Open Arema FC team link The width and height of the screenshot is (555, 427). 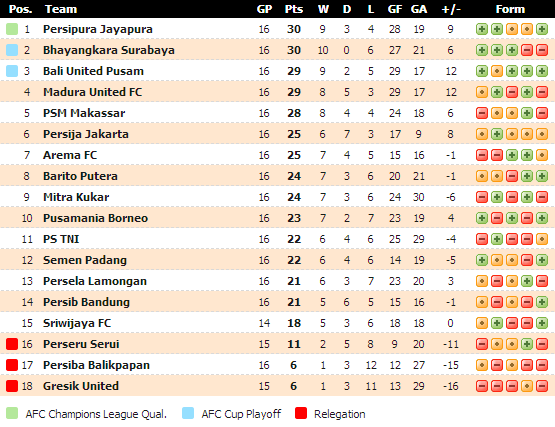[x=70, y=155]
